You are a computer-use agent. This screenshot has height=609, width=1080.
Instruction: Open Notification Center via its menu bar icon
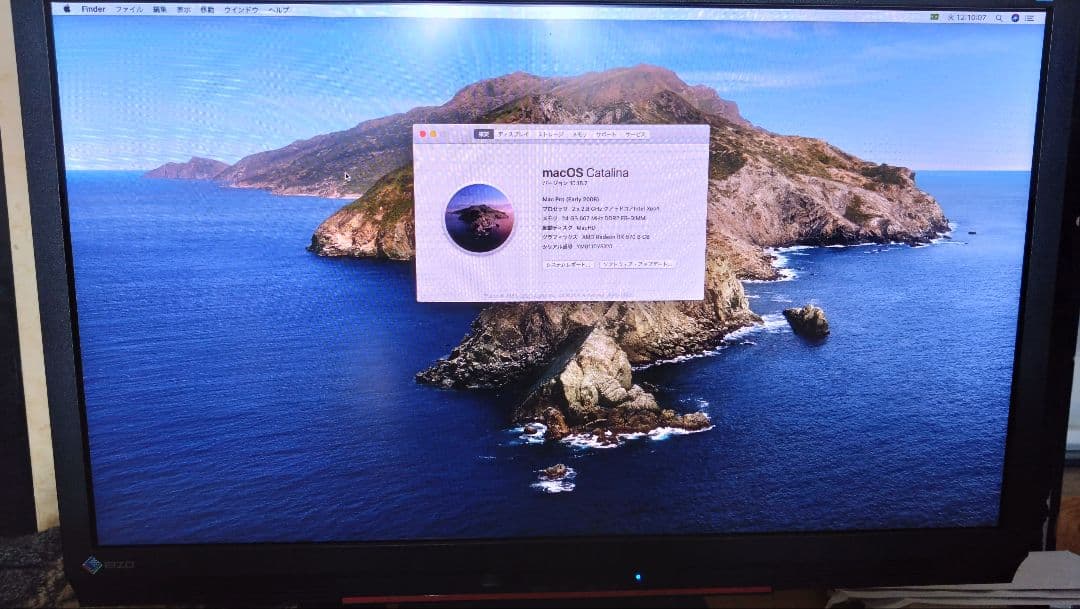click(1031, 16)
